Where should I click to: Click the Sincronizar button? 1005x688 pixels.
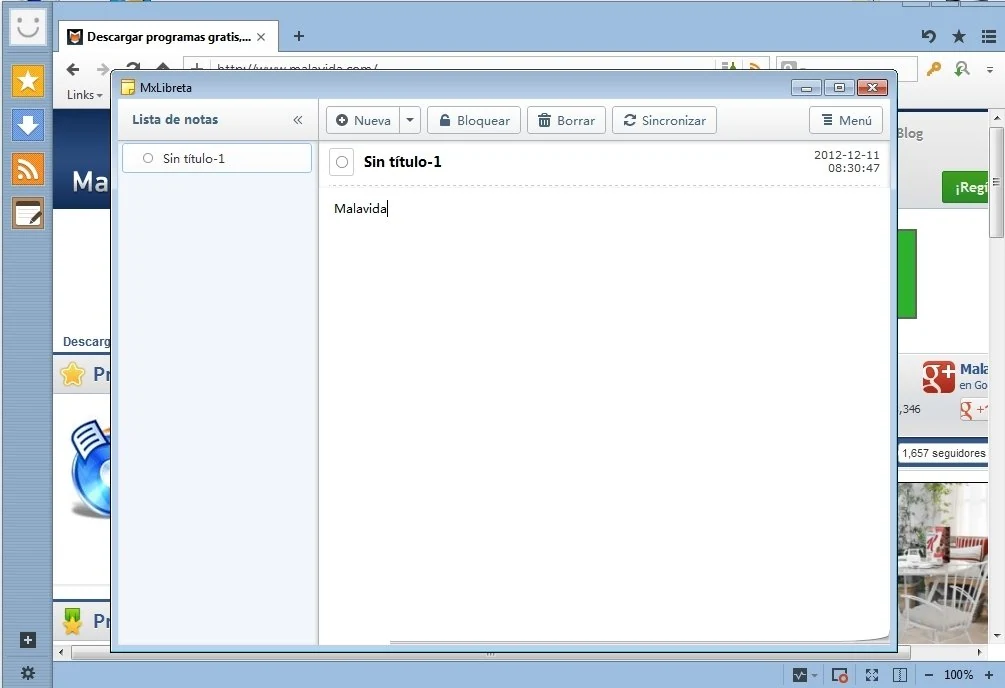[665, 120]
